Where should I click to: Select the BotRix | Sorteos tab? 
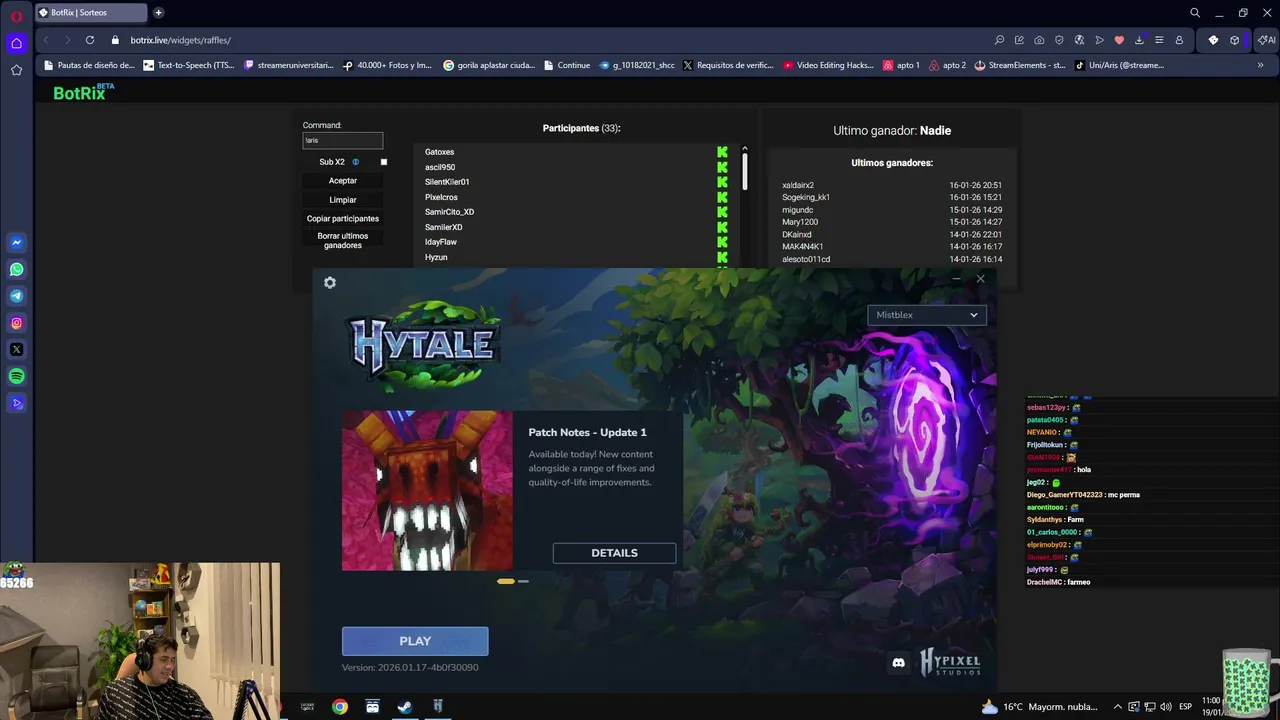click(x=92, y=13)
